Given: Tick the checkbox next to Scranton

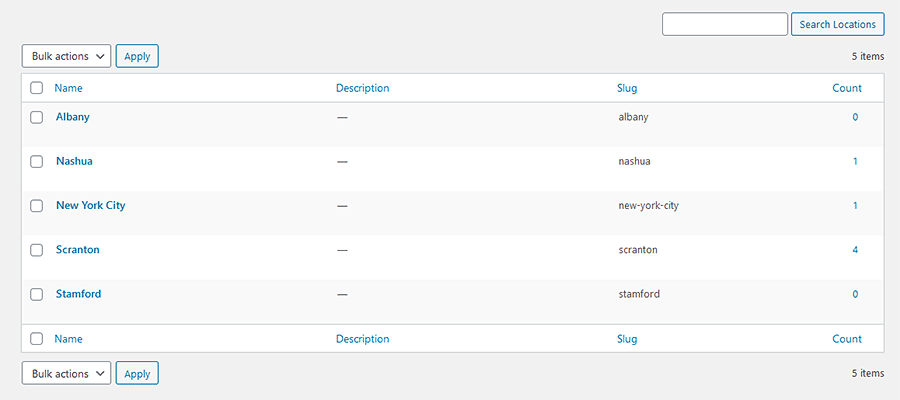Looking at the screenshot, I should 36,249.
